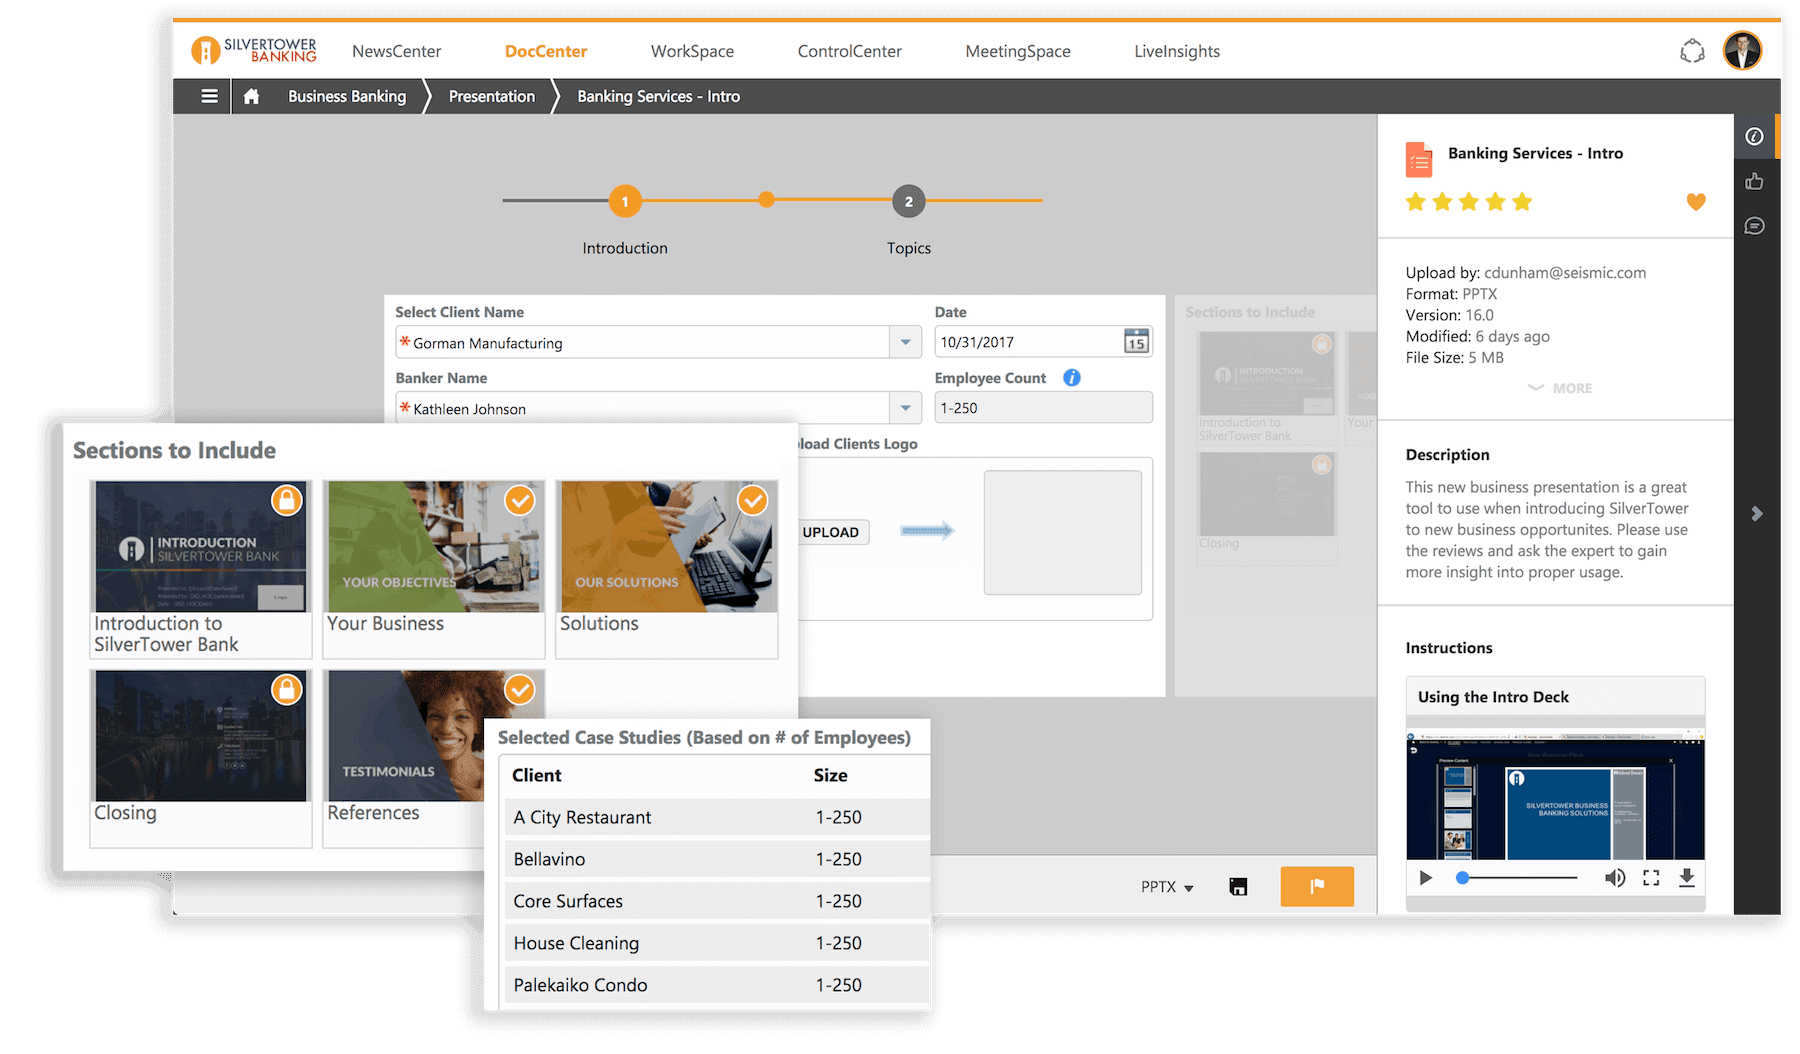Open NewsCenter tab

click(x=396, y=51)
